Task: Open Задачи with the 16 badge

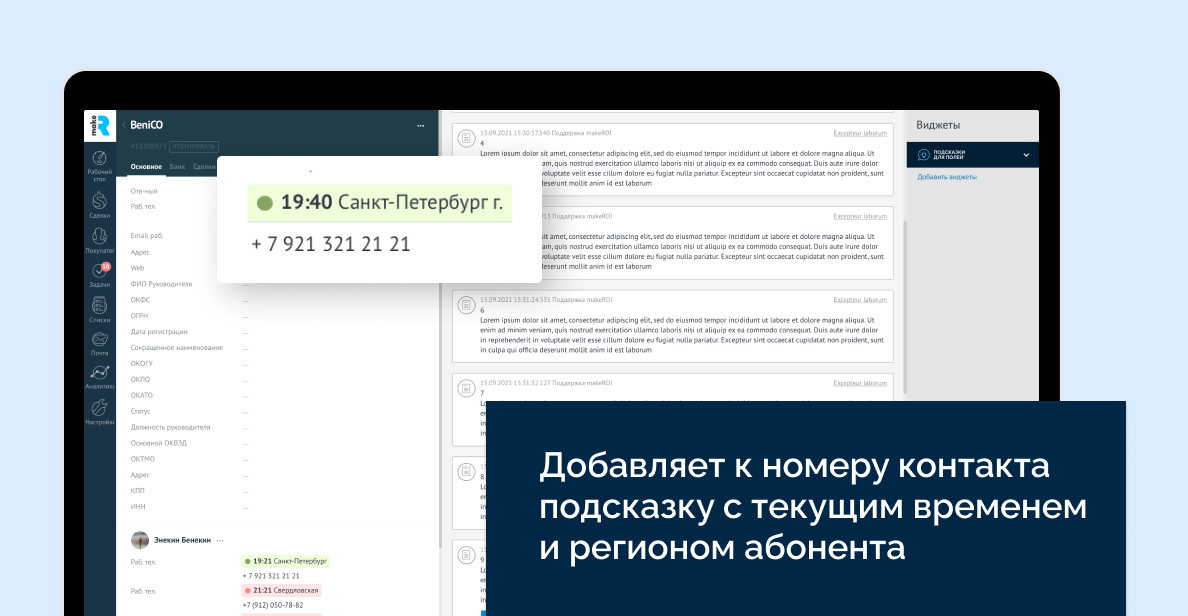Action: [x=99, y=275]
